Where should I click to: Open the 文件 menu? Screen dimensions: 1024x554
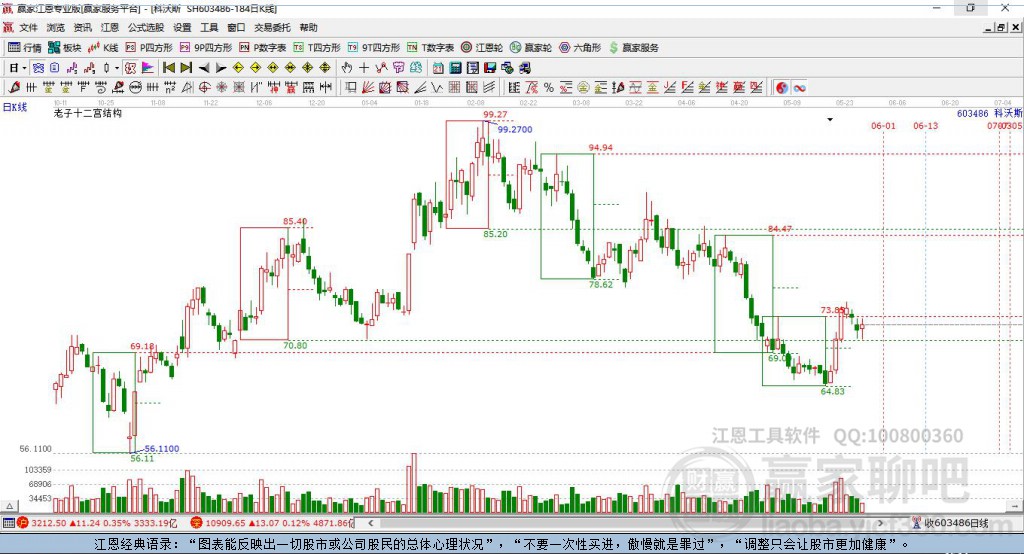click(28, 27)
